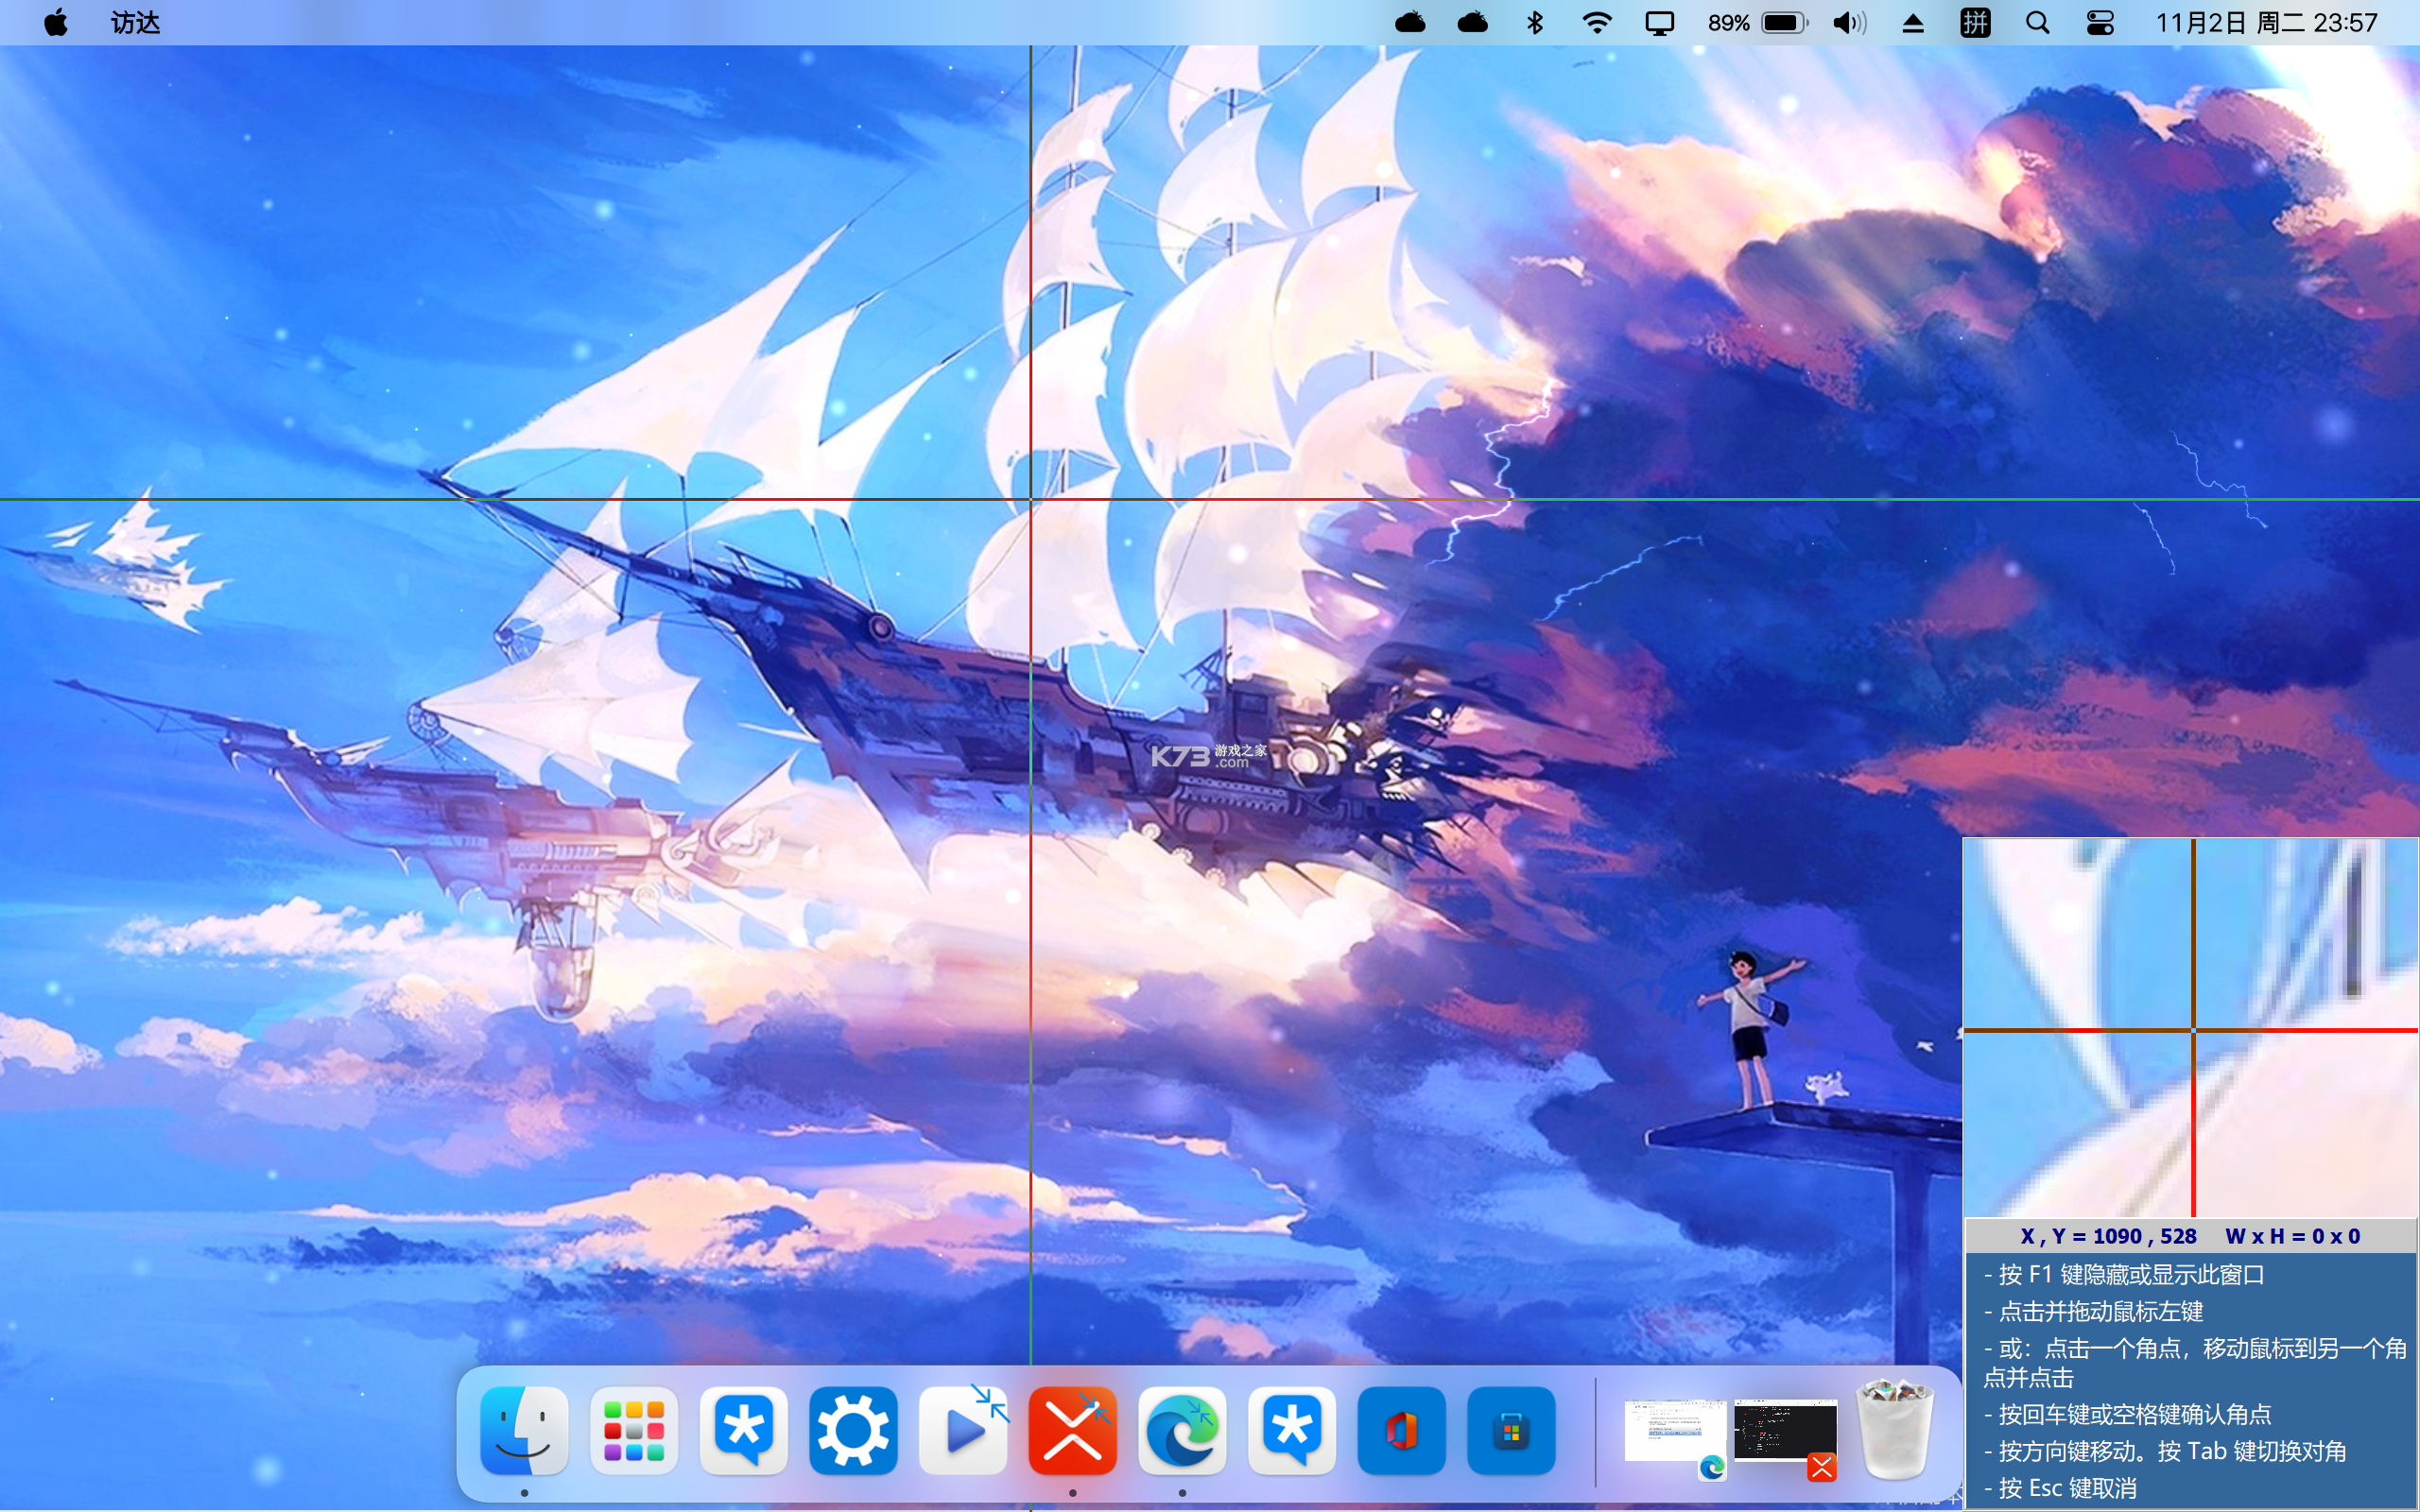Click the magnifier preview in capture panel
This screenshot has width=2420, height=1512.
click(x=2191, y=1027)
